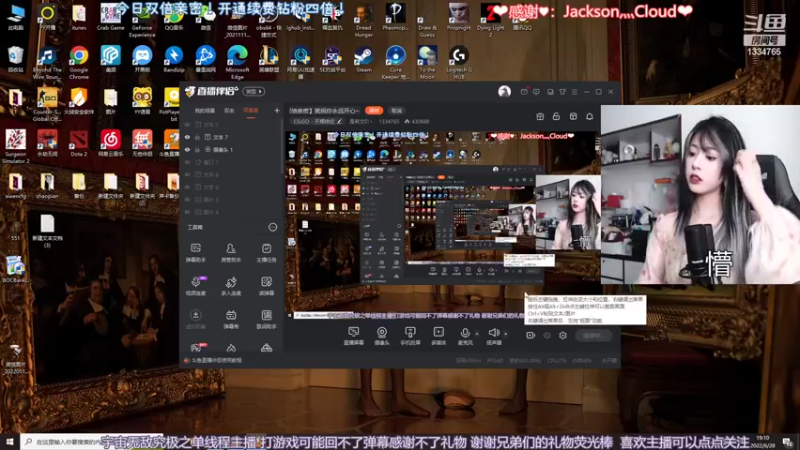Screen dimensions: 800x450
Task: Click the start streaming button
Action: pyautogui.click(x=593, y=336)
